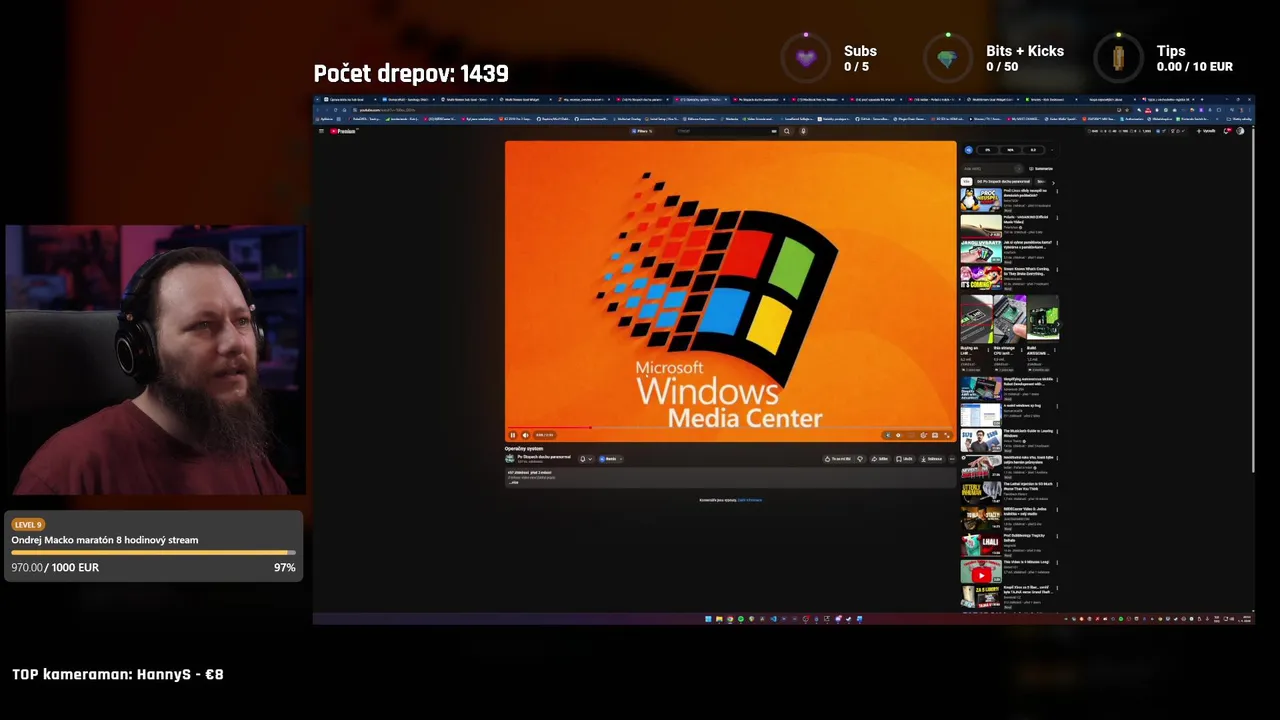Switch to the first browser tab
Viewport: 1280px width, 720px height.
[x=350, y=99]
